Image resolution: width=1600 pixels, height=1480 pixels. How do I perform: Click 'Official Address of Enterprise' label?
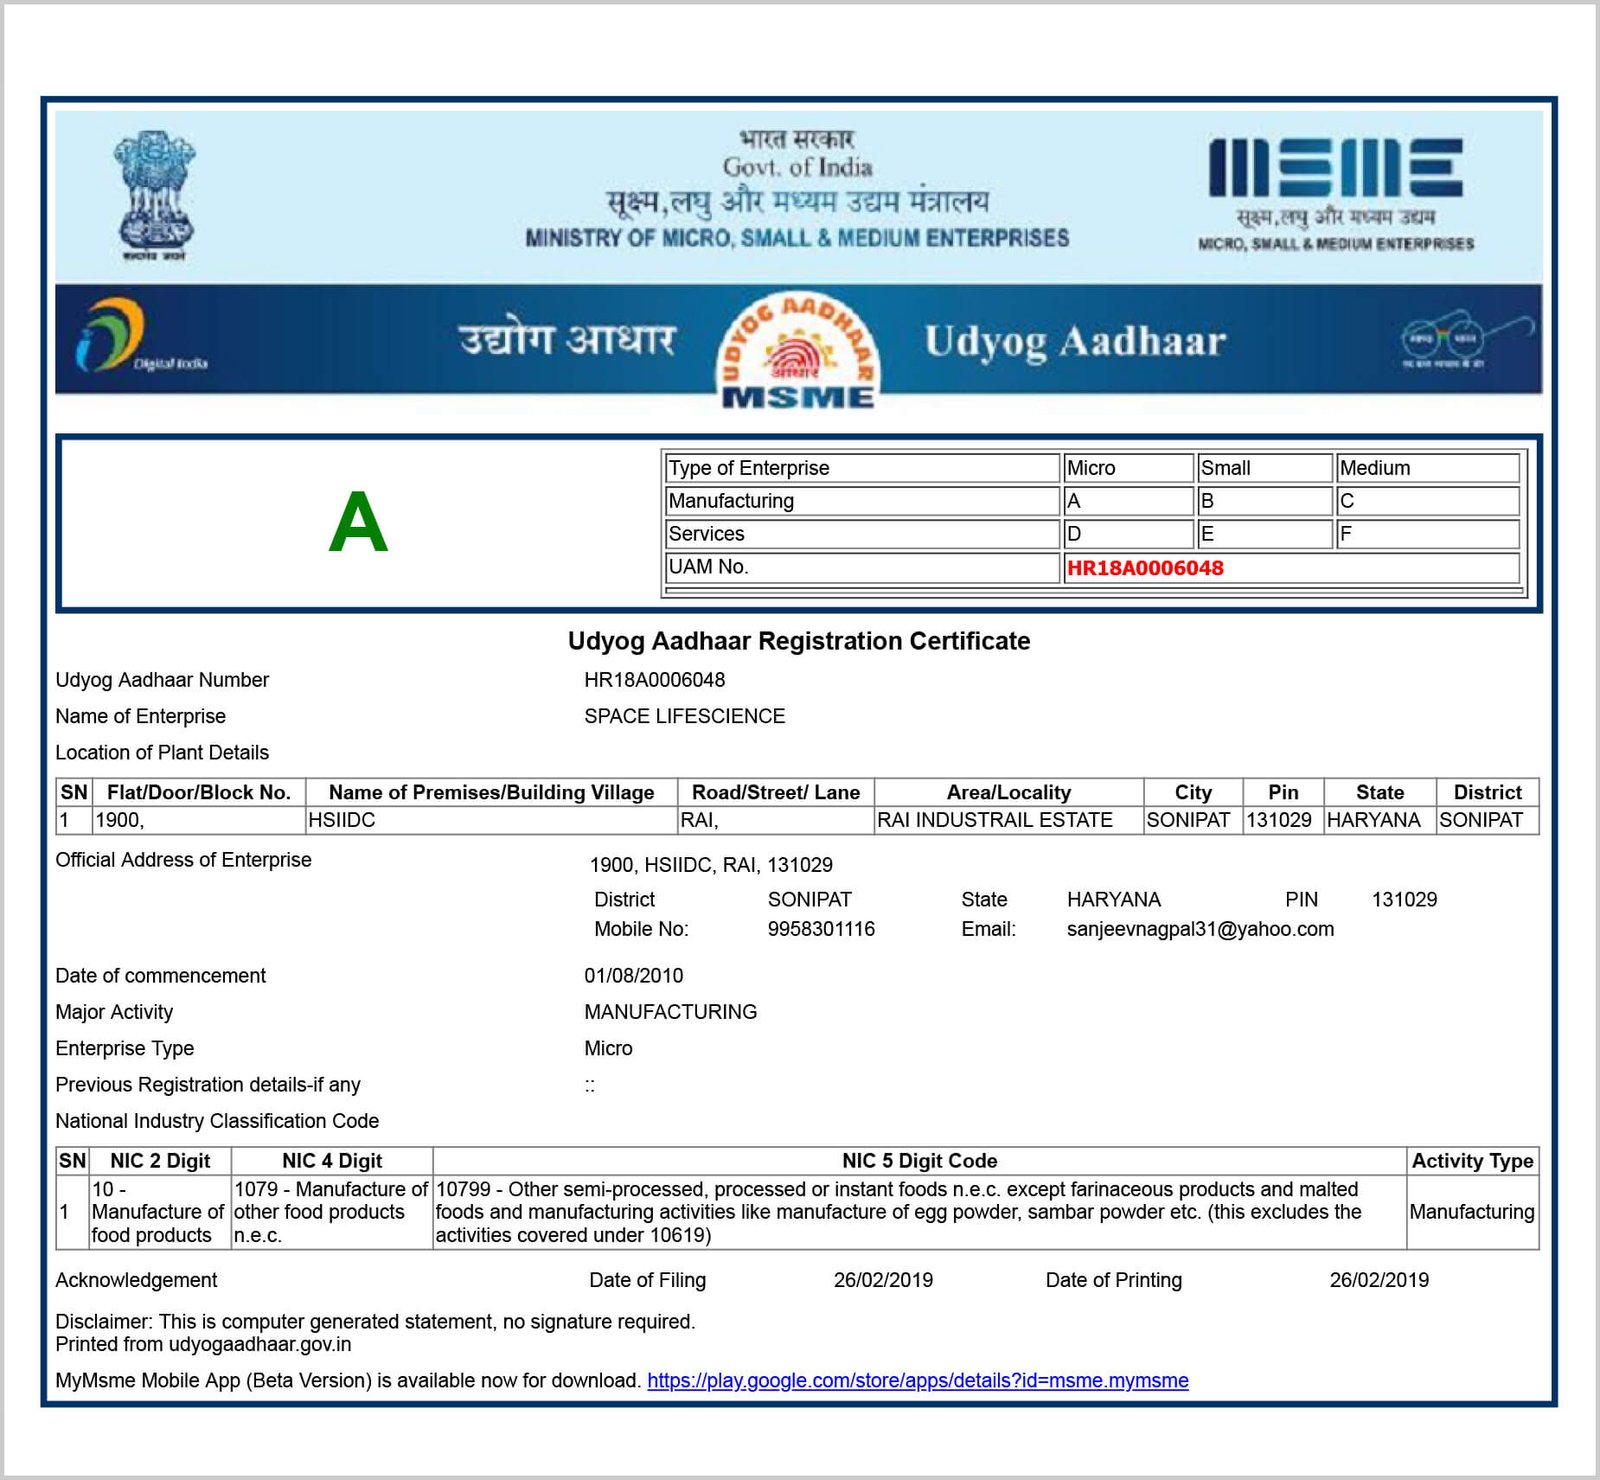[x=183, y=860]
